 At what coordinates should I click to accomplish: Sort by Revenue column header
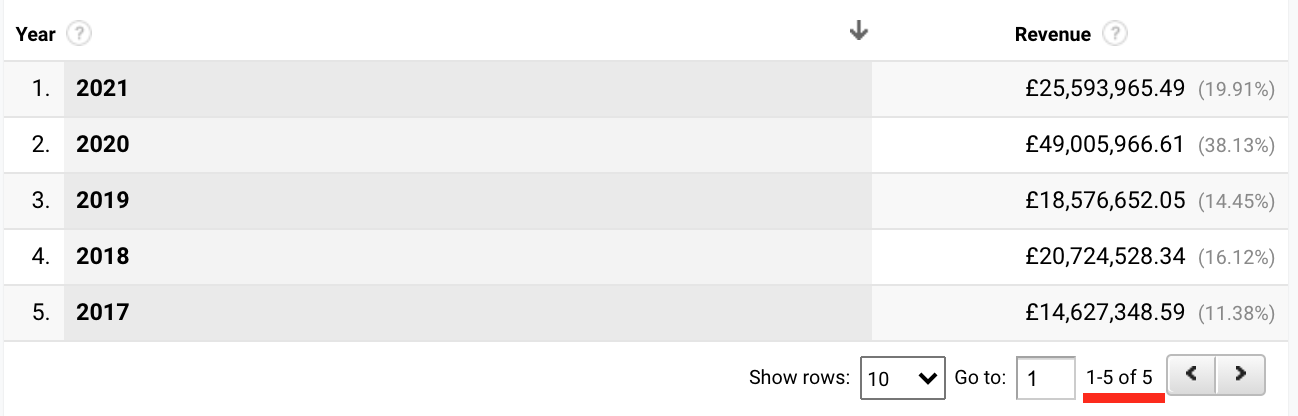coord(1052,34)
